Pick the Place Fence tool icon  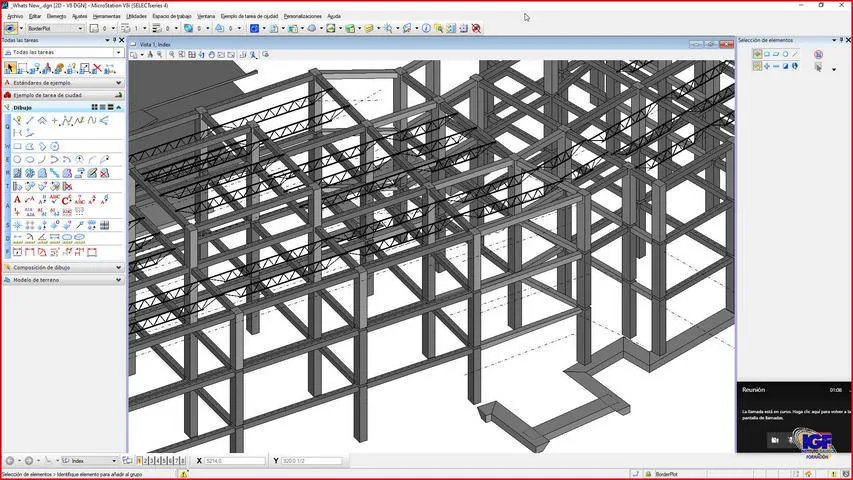tap(23, 68)
